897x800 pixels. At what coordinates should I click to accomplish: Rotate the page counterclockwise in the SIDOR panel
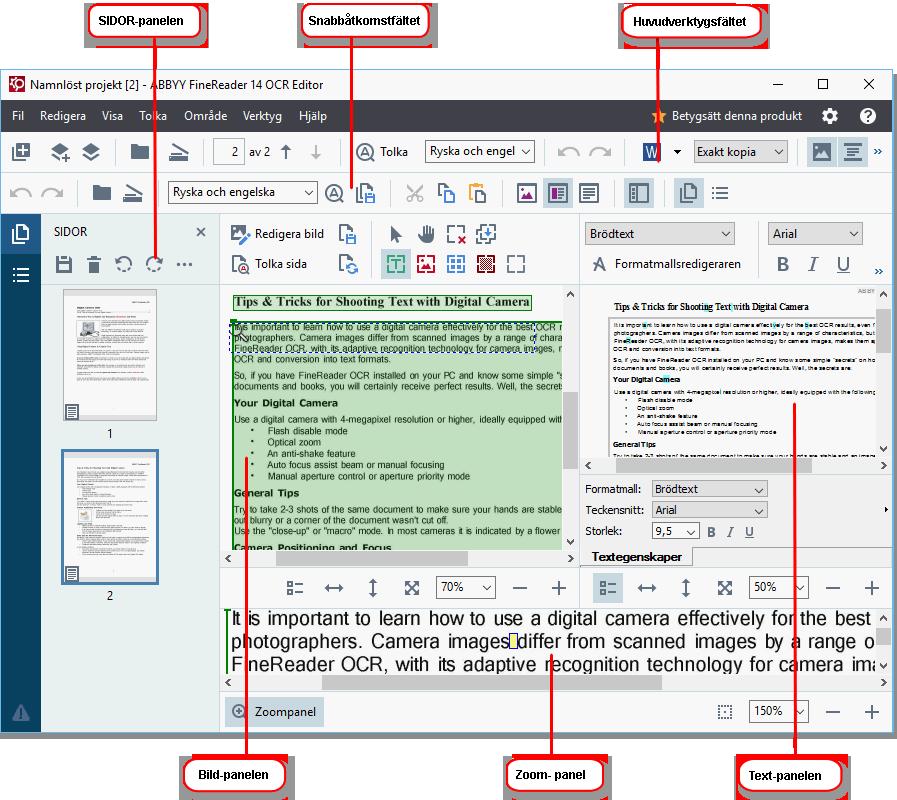pyautogui.click(x=124, y=264)
